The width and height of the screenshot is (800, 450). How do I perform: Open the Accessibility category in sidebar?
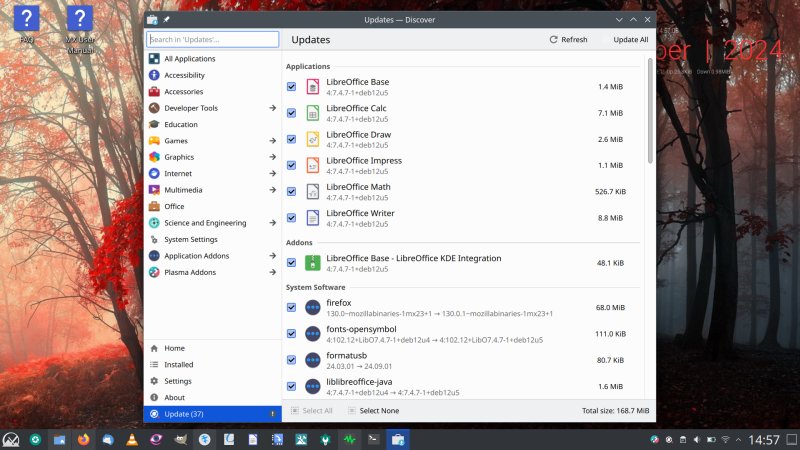[184, 75]
